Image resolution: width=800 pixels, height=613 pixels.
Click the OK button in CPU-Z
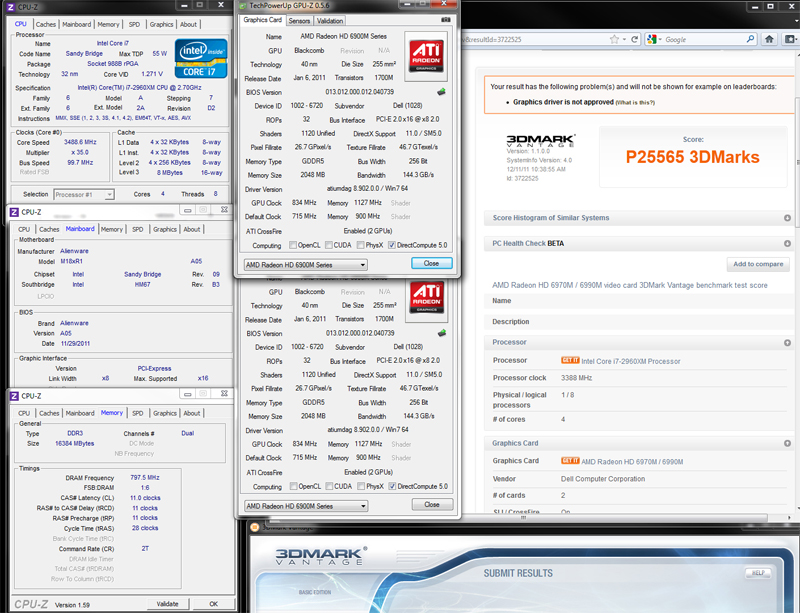pyautogui.click(x=213, y=604)
